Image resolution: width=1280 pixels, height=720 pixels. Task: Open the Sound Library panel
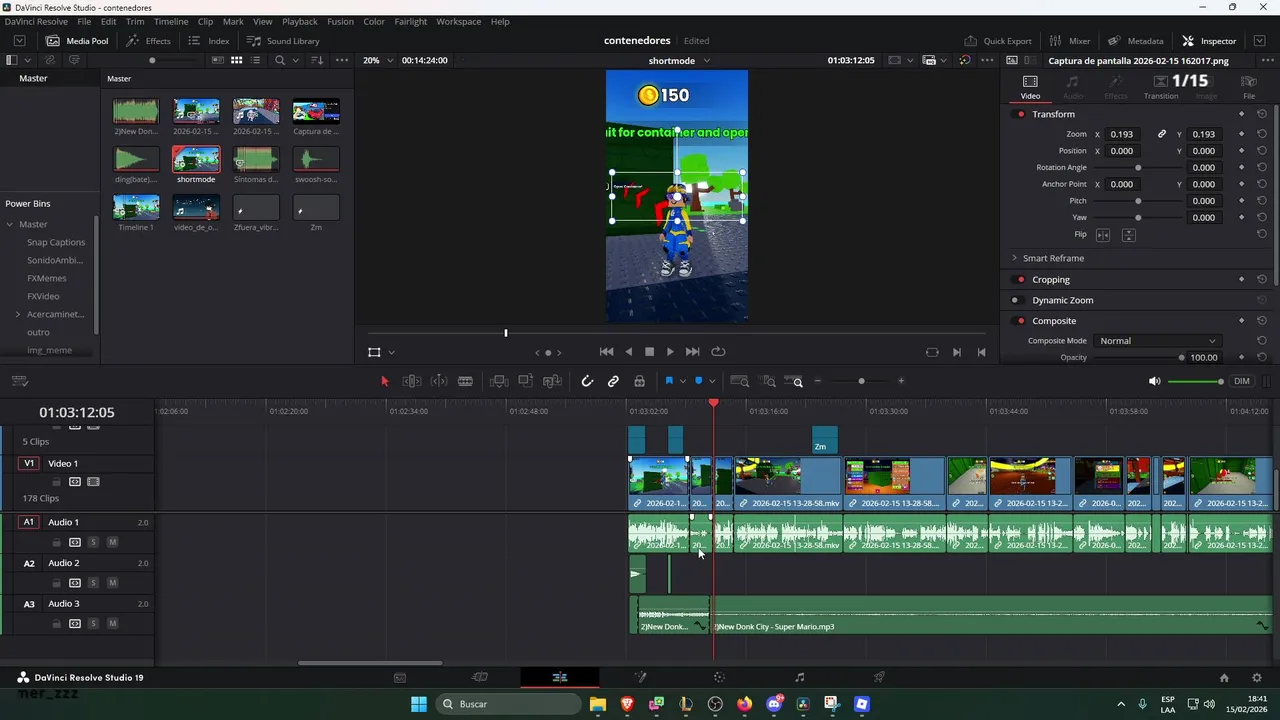tap(283, 41)
